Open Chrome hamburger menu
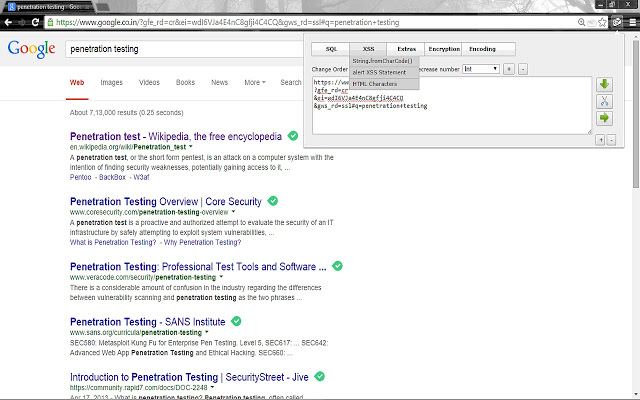Image resolution: width=640 pixels, height=400 pixels. click(632, 22)
